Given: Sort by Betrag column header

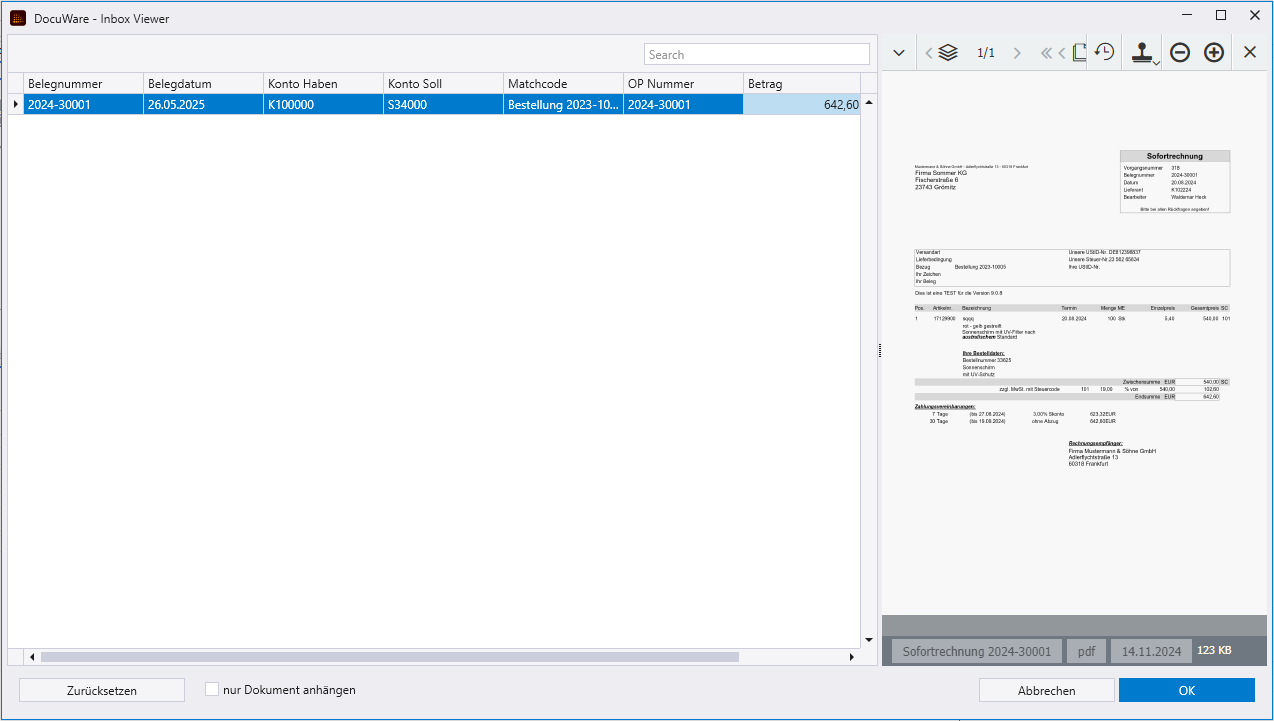Looking at the screenshot, I should [x=802, y=83].
